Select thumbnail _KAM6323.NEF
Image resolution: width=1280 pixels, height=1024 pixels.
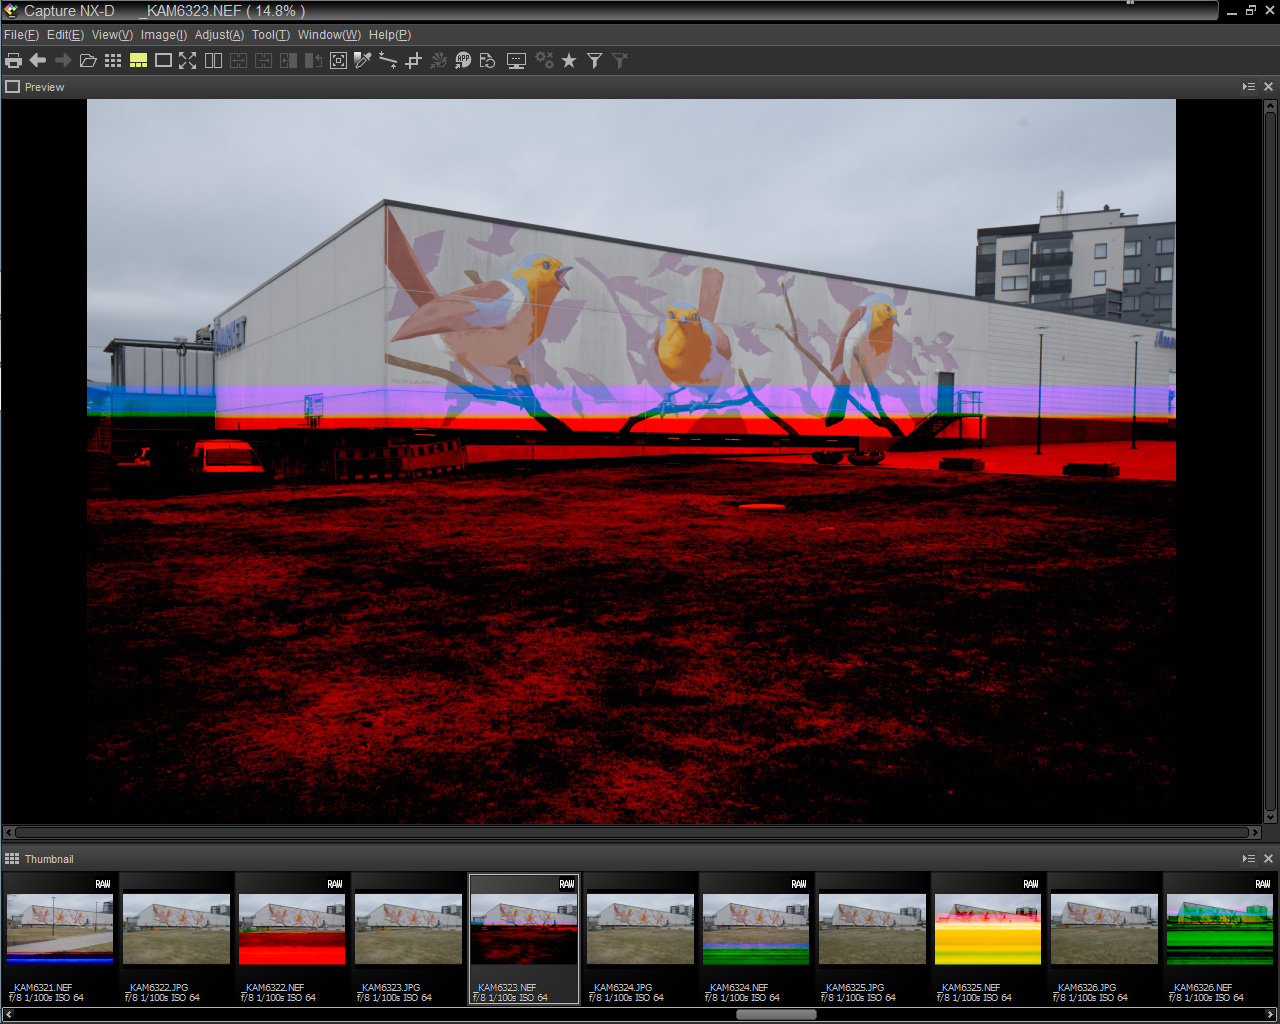pos(524,938)
